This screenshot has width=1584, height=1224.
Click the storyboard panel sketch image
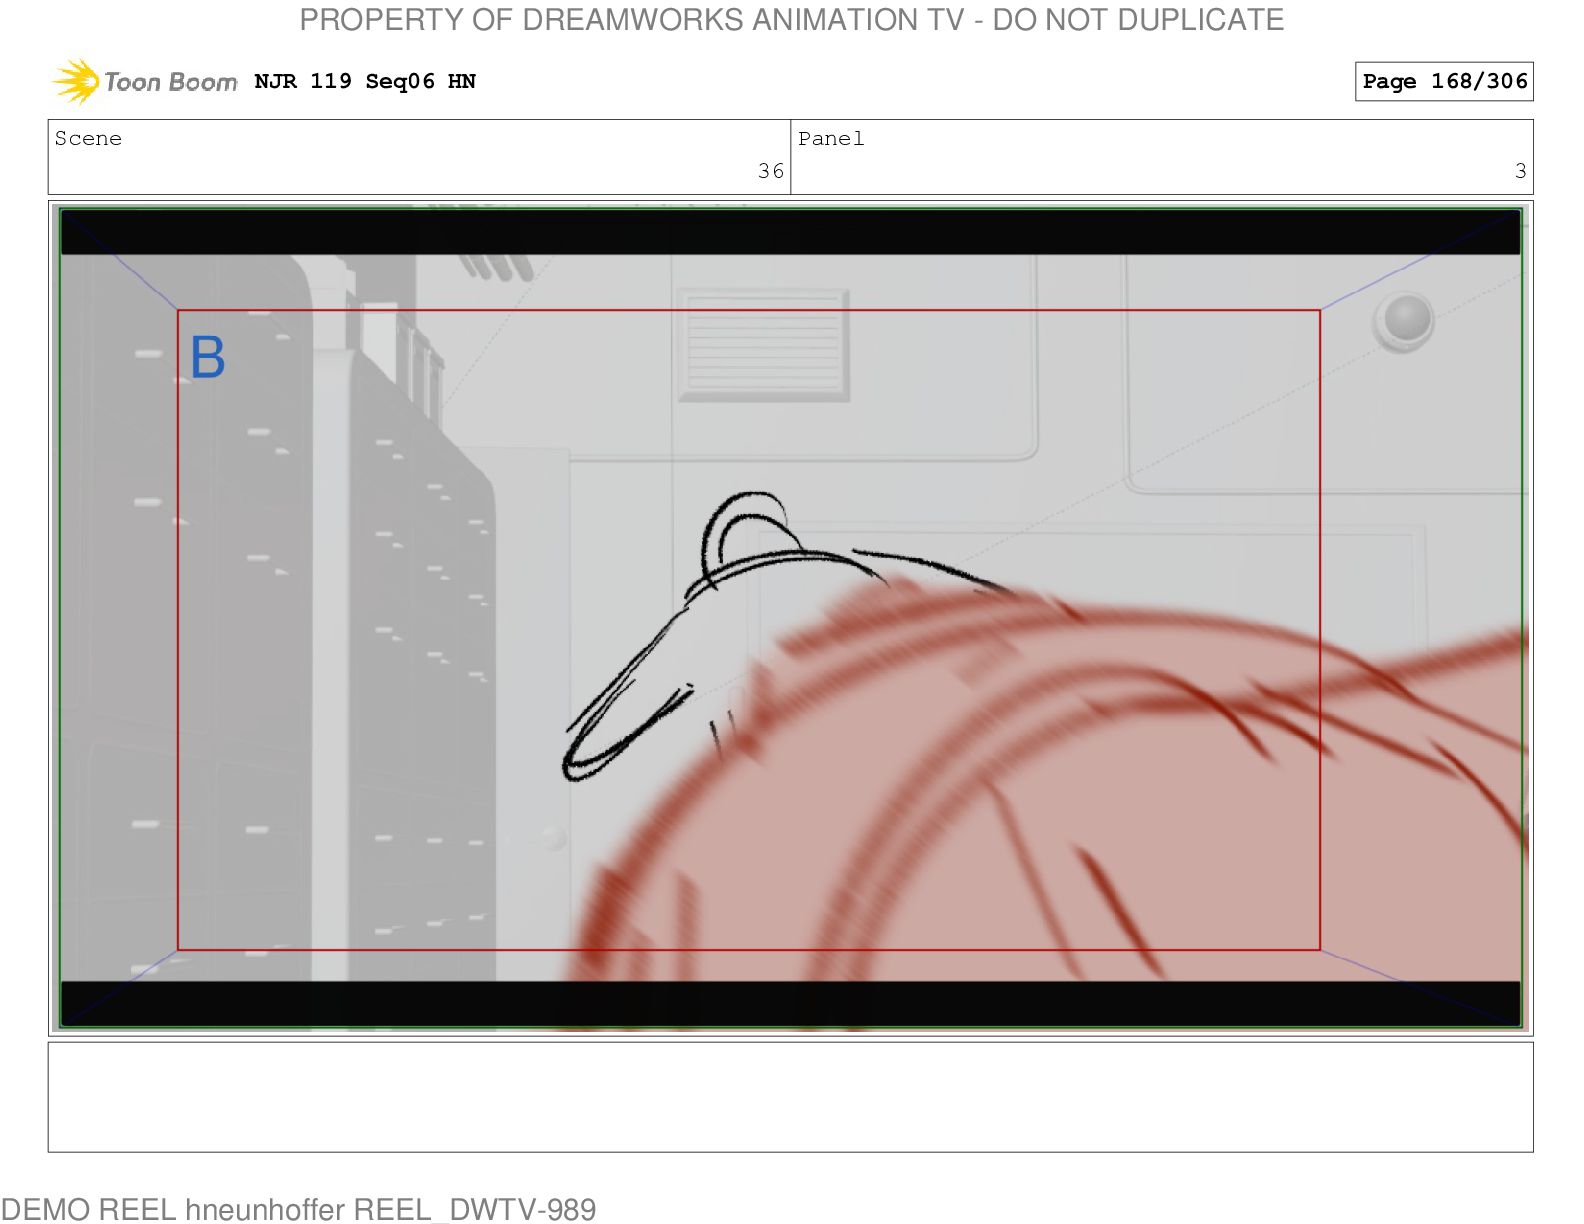(x=790, y=618)
